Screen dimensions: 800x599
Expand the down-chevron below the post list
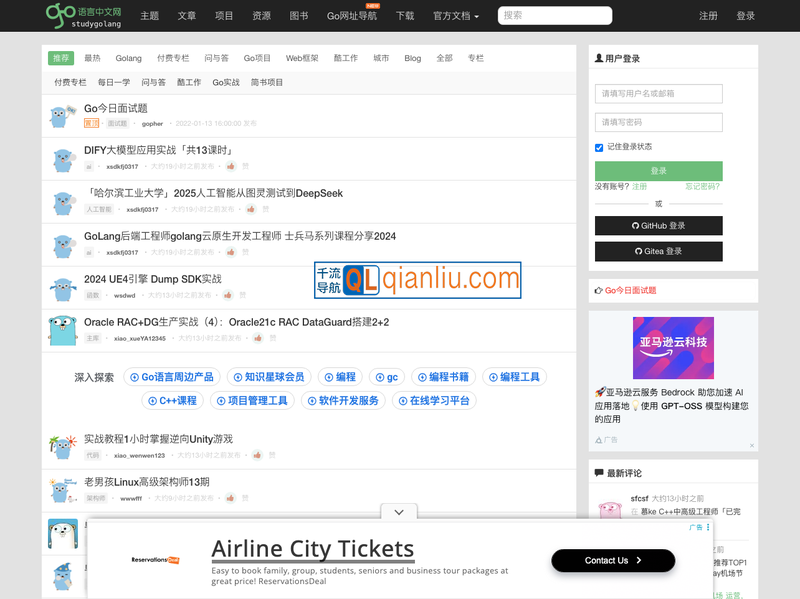tap(398, 512)
